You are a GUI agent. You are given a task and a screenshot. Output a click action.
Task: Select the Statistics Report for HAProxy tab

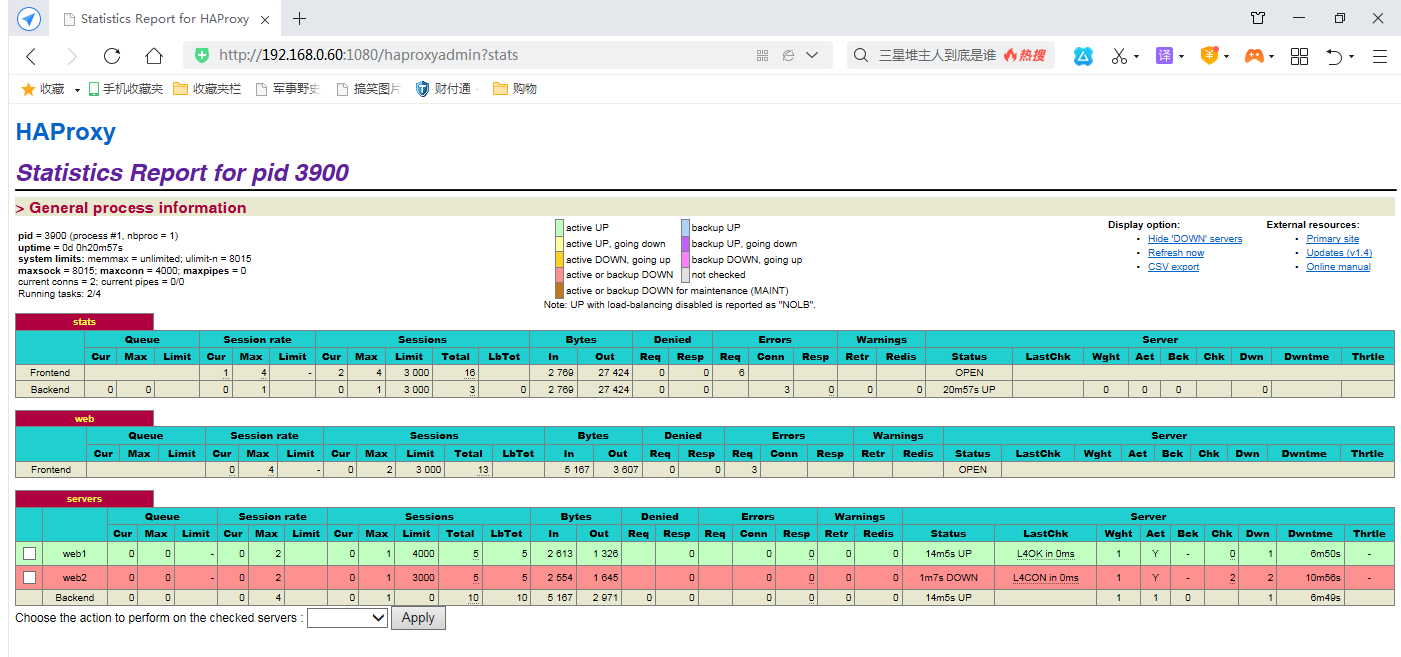(165, 19)
